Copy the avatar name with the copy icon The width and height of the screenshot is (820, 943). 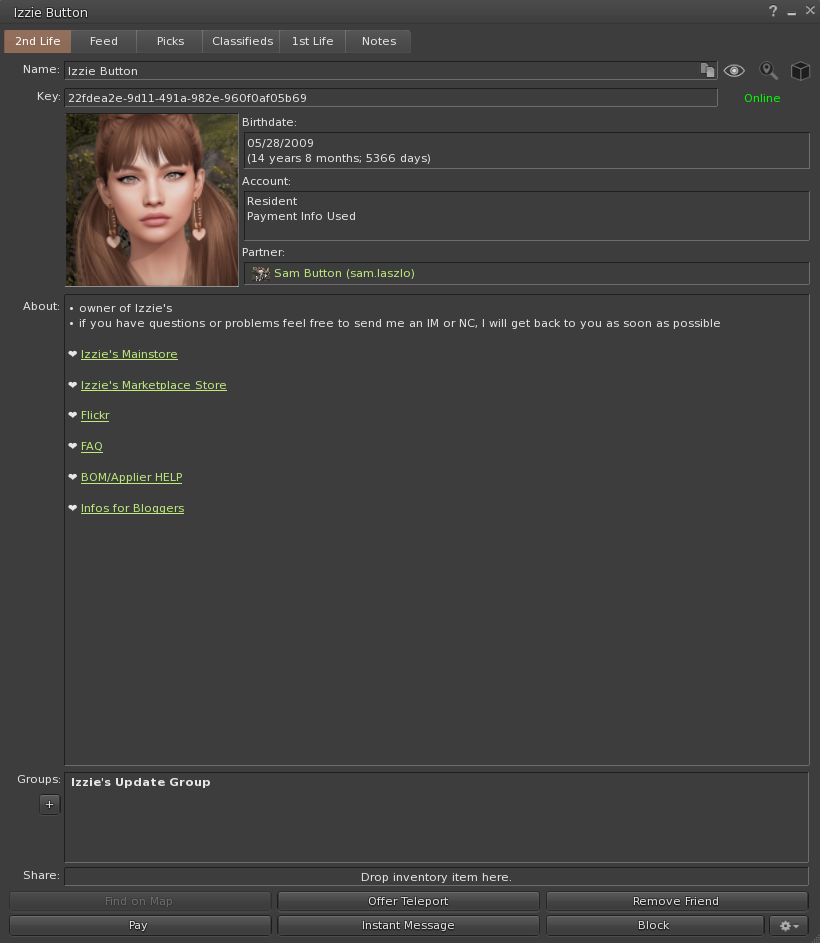tap(707, 70)
